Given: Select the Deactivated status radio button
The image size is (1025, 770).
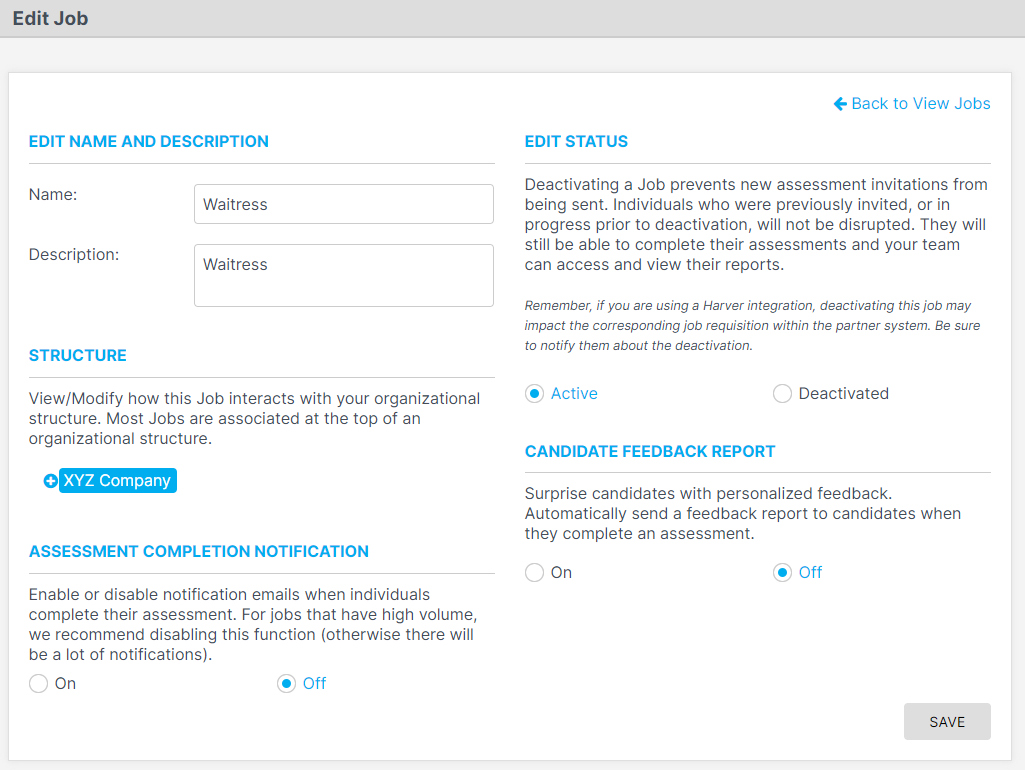Looking at the screenshot, I should pos(782,393).
